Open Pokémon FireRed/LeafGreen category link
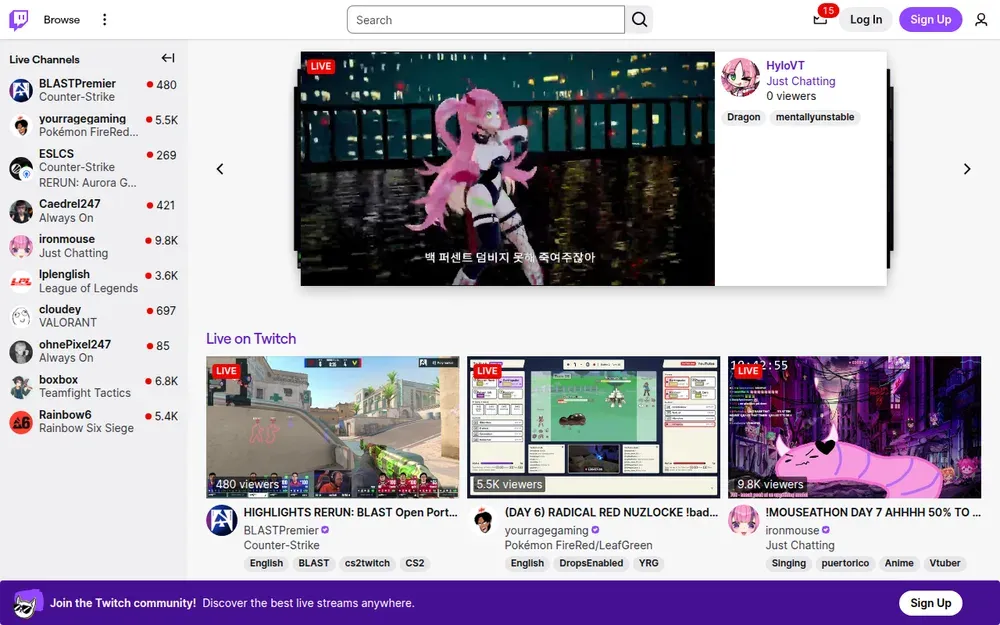Screen dimensions: 1000x625 pyautogui.click(x=578, y=545)
